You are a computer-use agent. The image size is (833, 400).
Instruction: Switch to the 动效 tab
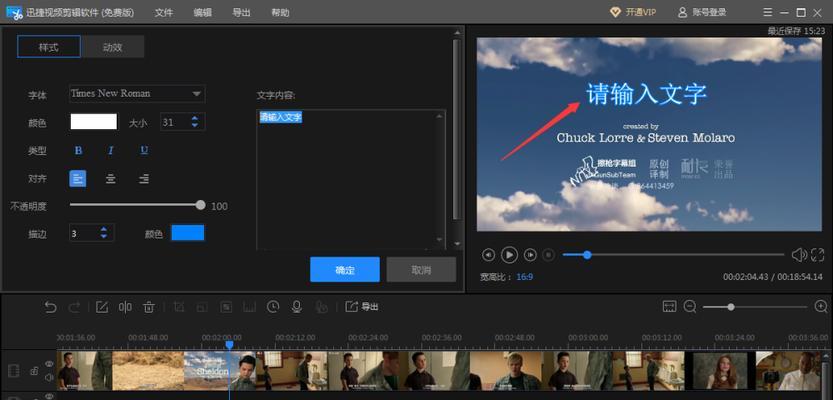tap(113, 47)
